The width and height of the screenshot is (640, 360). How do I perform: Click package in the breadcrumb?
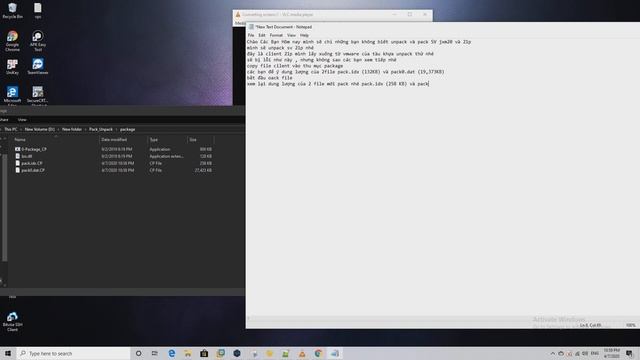(x=127, y=129)
